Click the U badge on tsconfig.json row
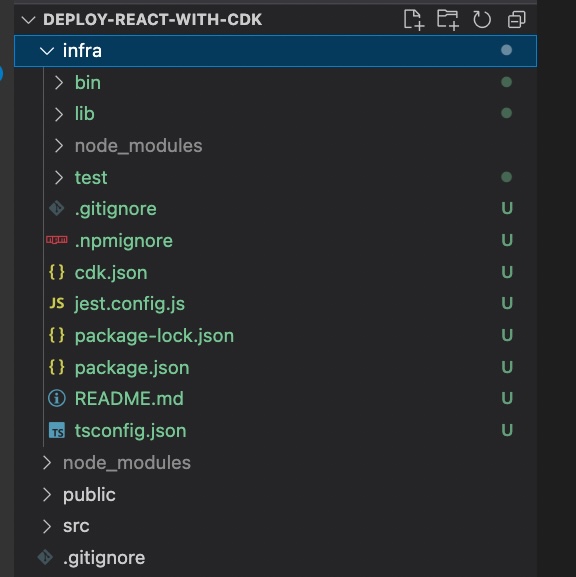The image size is (576, 577). click(x=507, y=430)
